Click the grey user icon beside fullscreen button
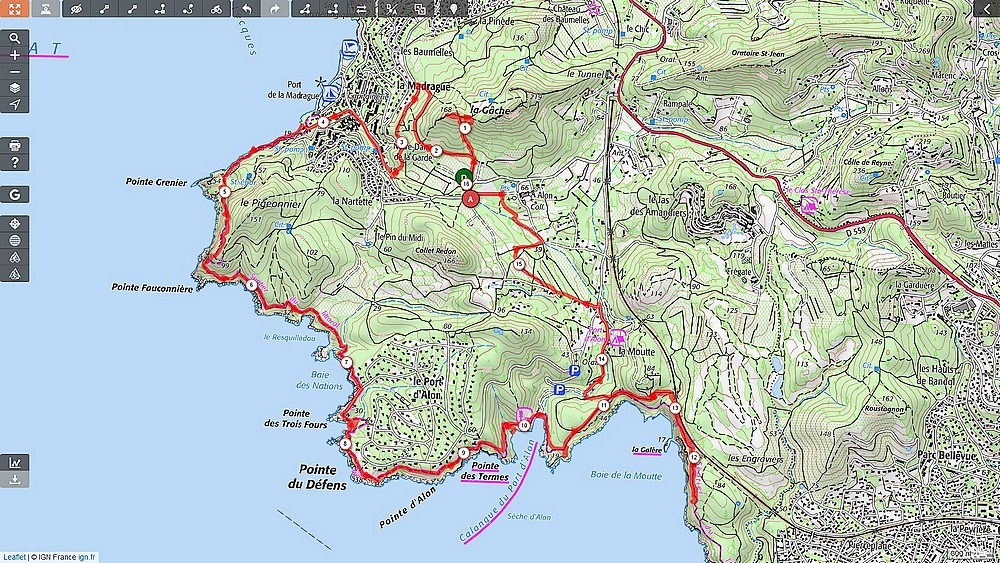Screen dimensions: 1000x563 tap(46, 8)
